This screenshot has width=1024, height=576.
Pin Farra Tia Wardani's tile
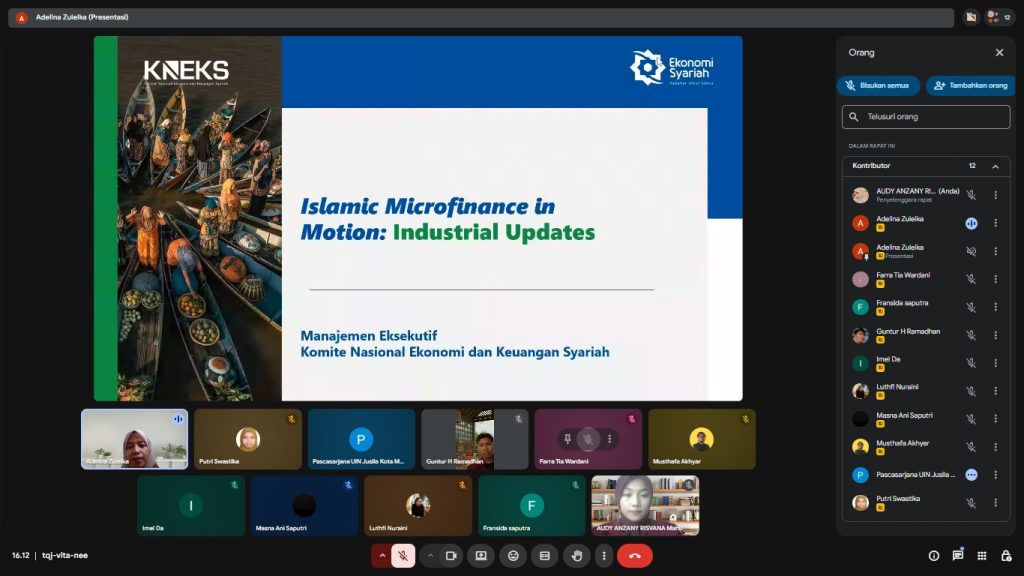coord(567,438)
